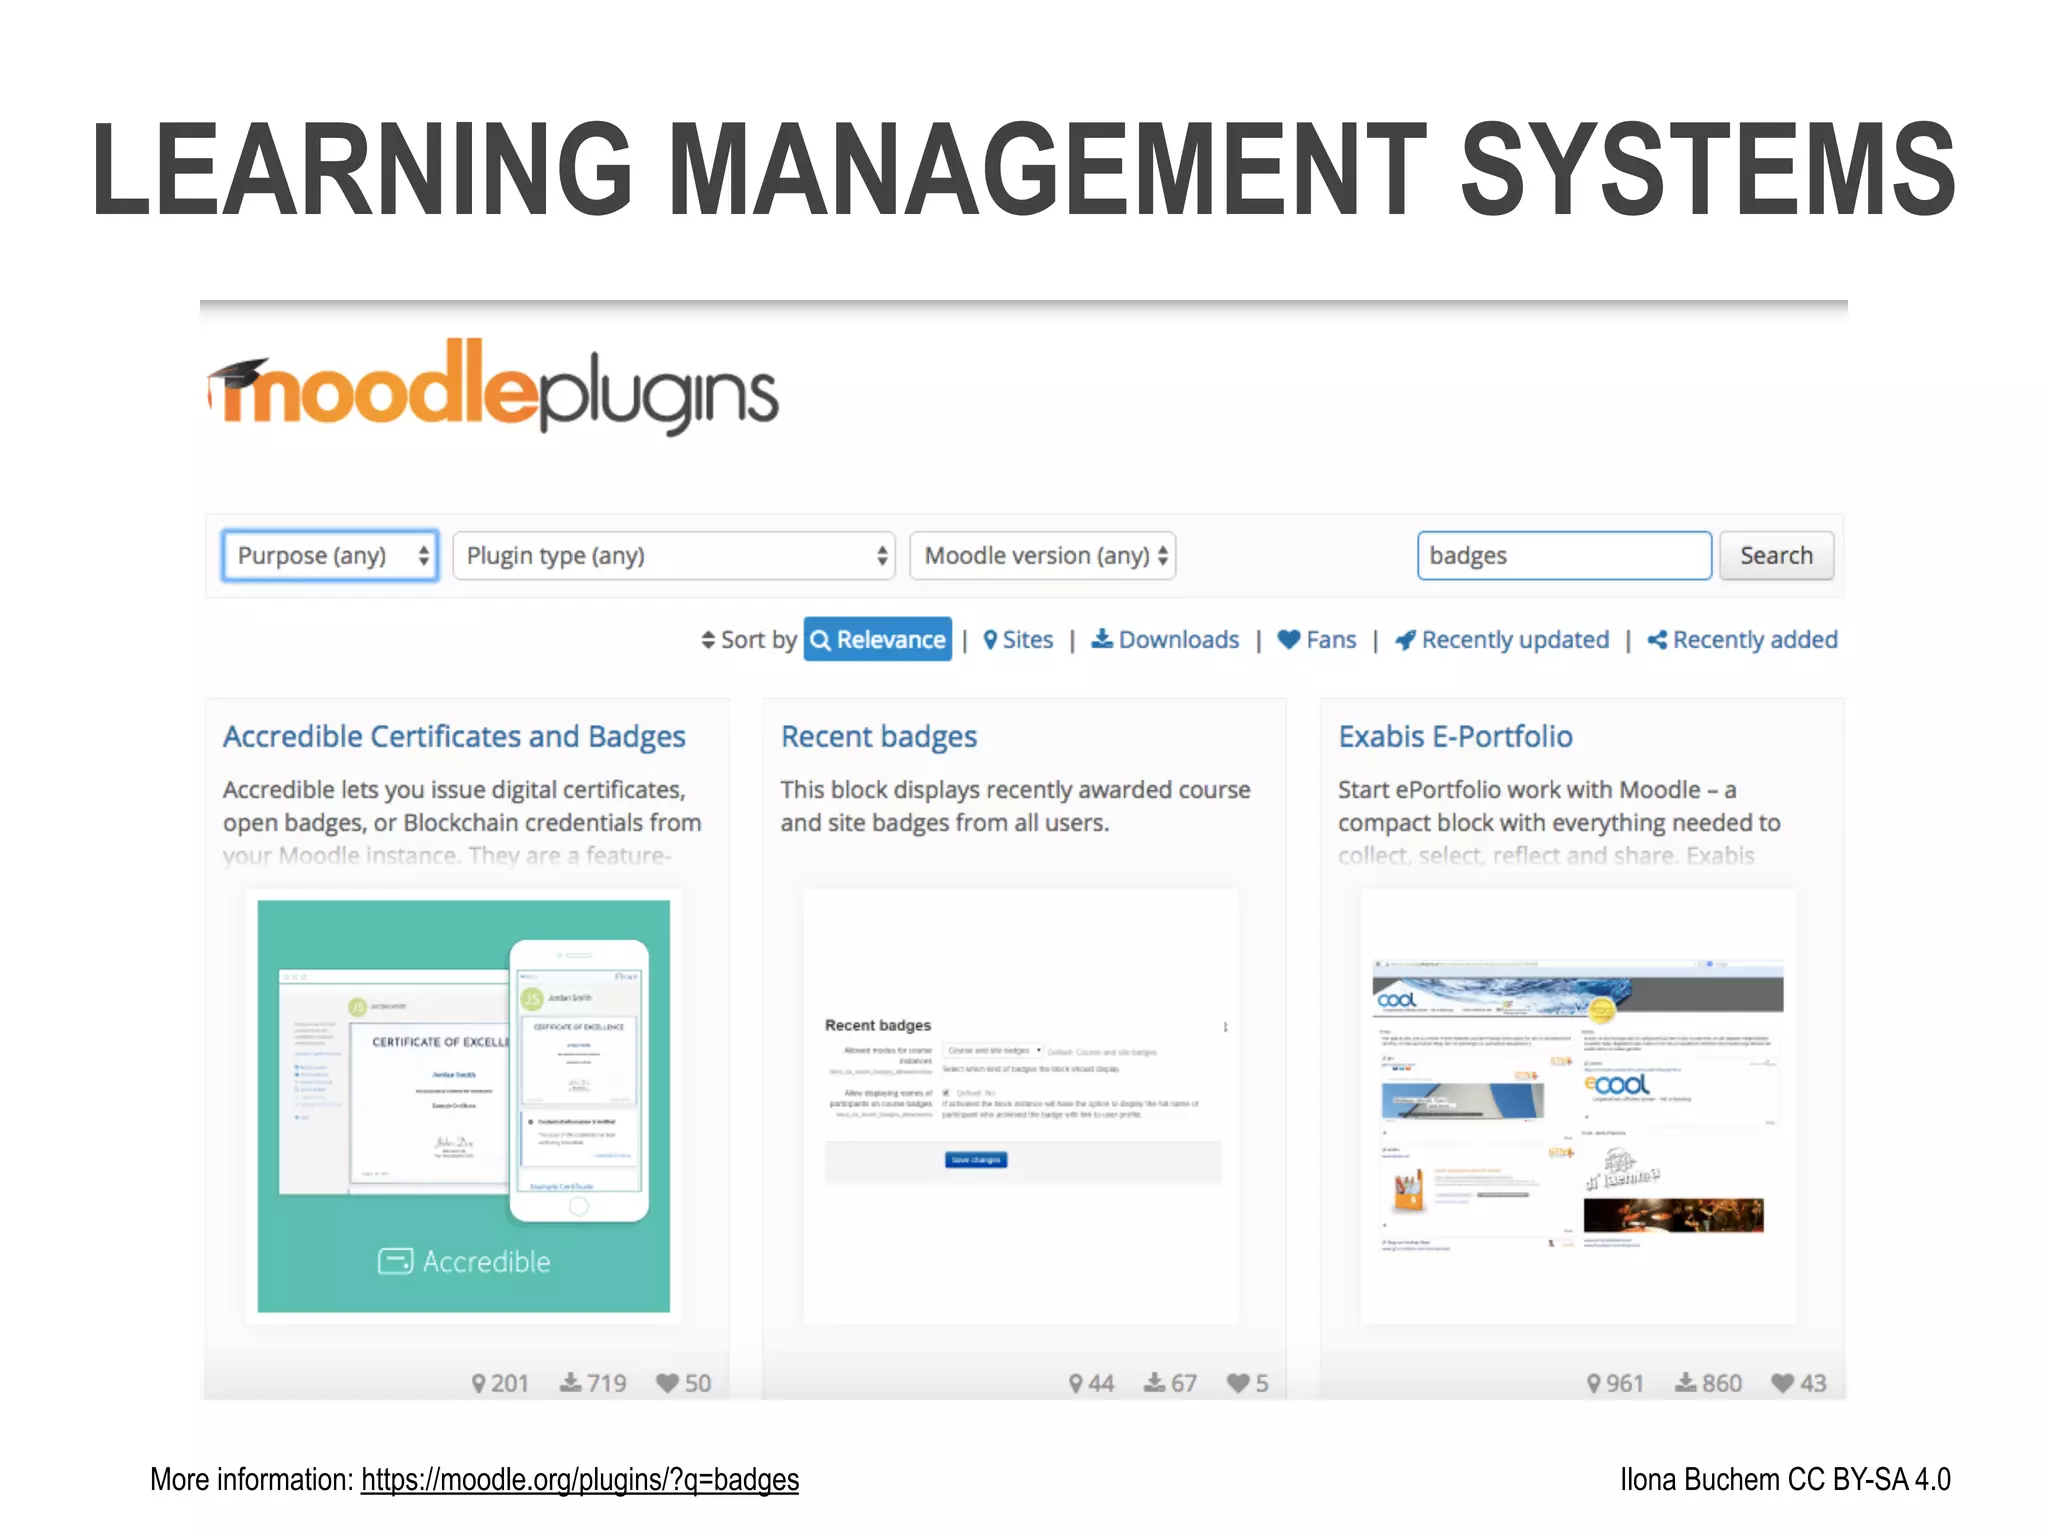Viewport: 2048px width, 1536px height.
Task: Open Accredible Certificates and Badges plugin link
Action: click(x=454, y=737)
